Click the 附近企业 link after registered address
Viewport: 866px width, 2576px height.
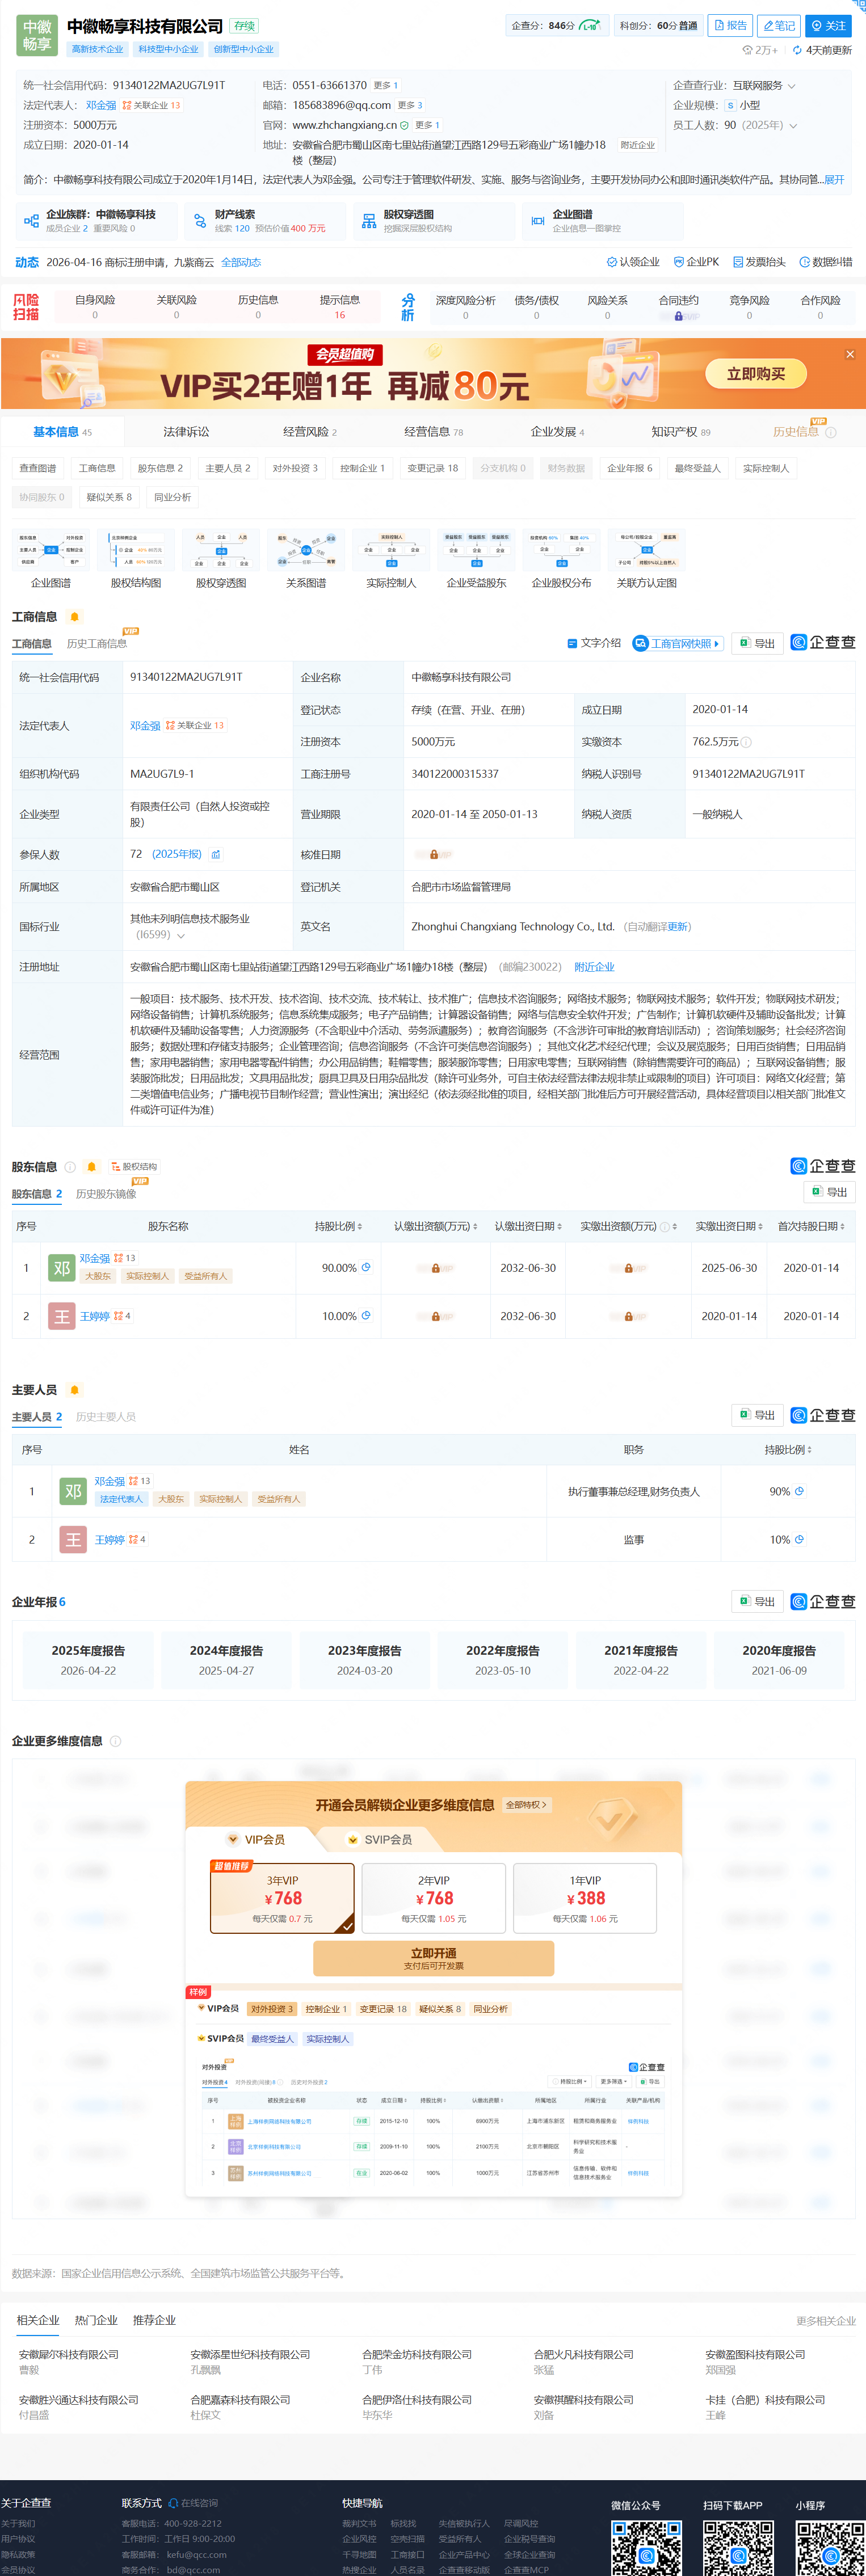[594, 967]
